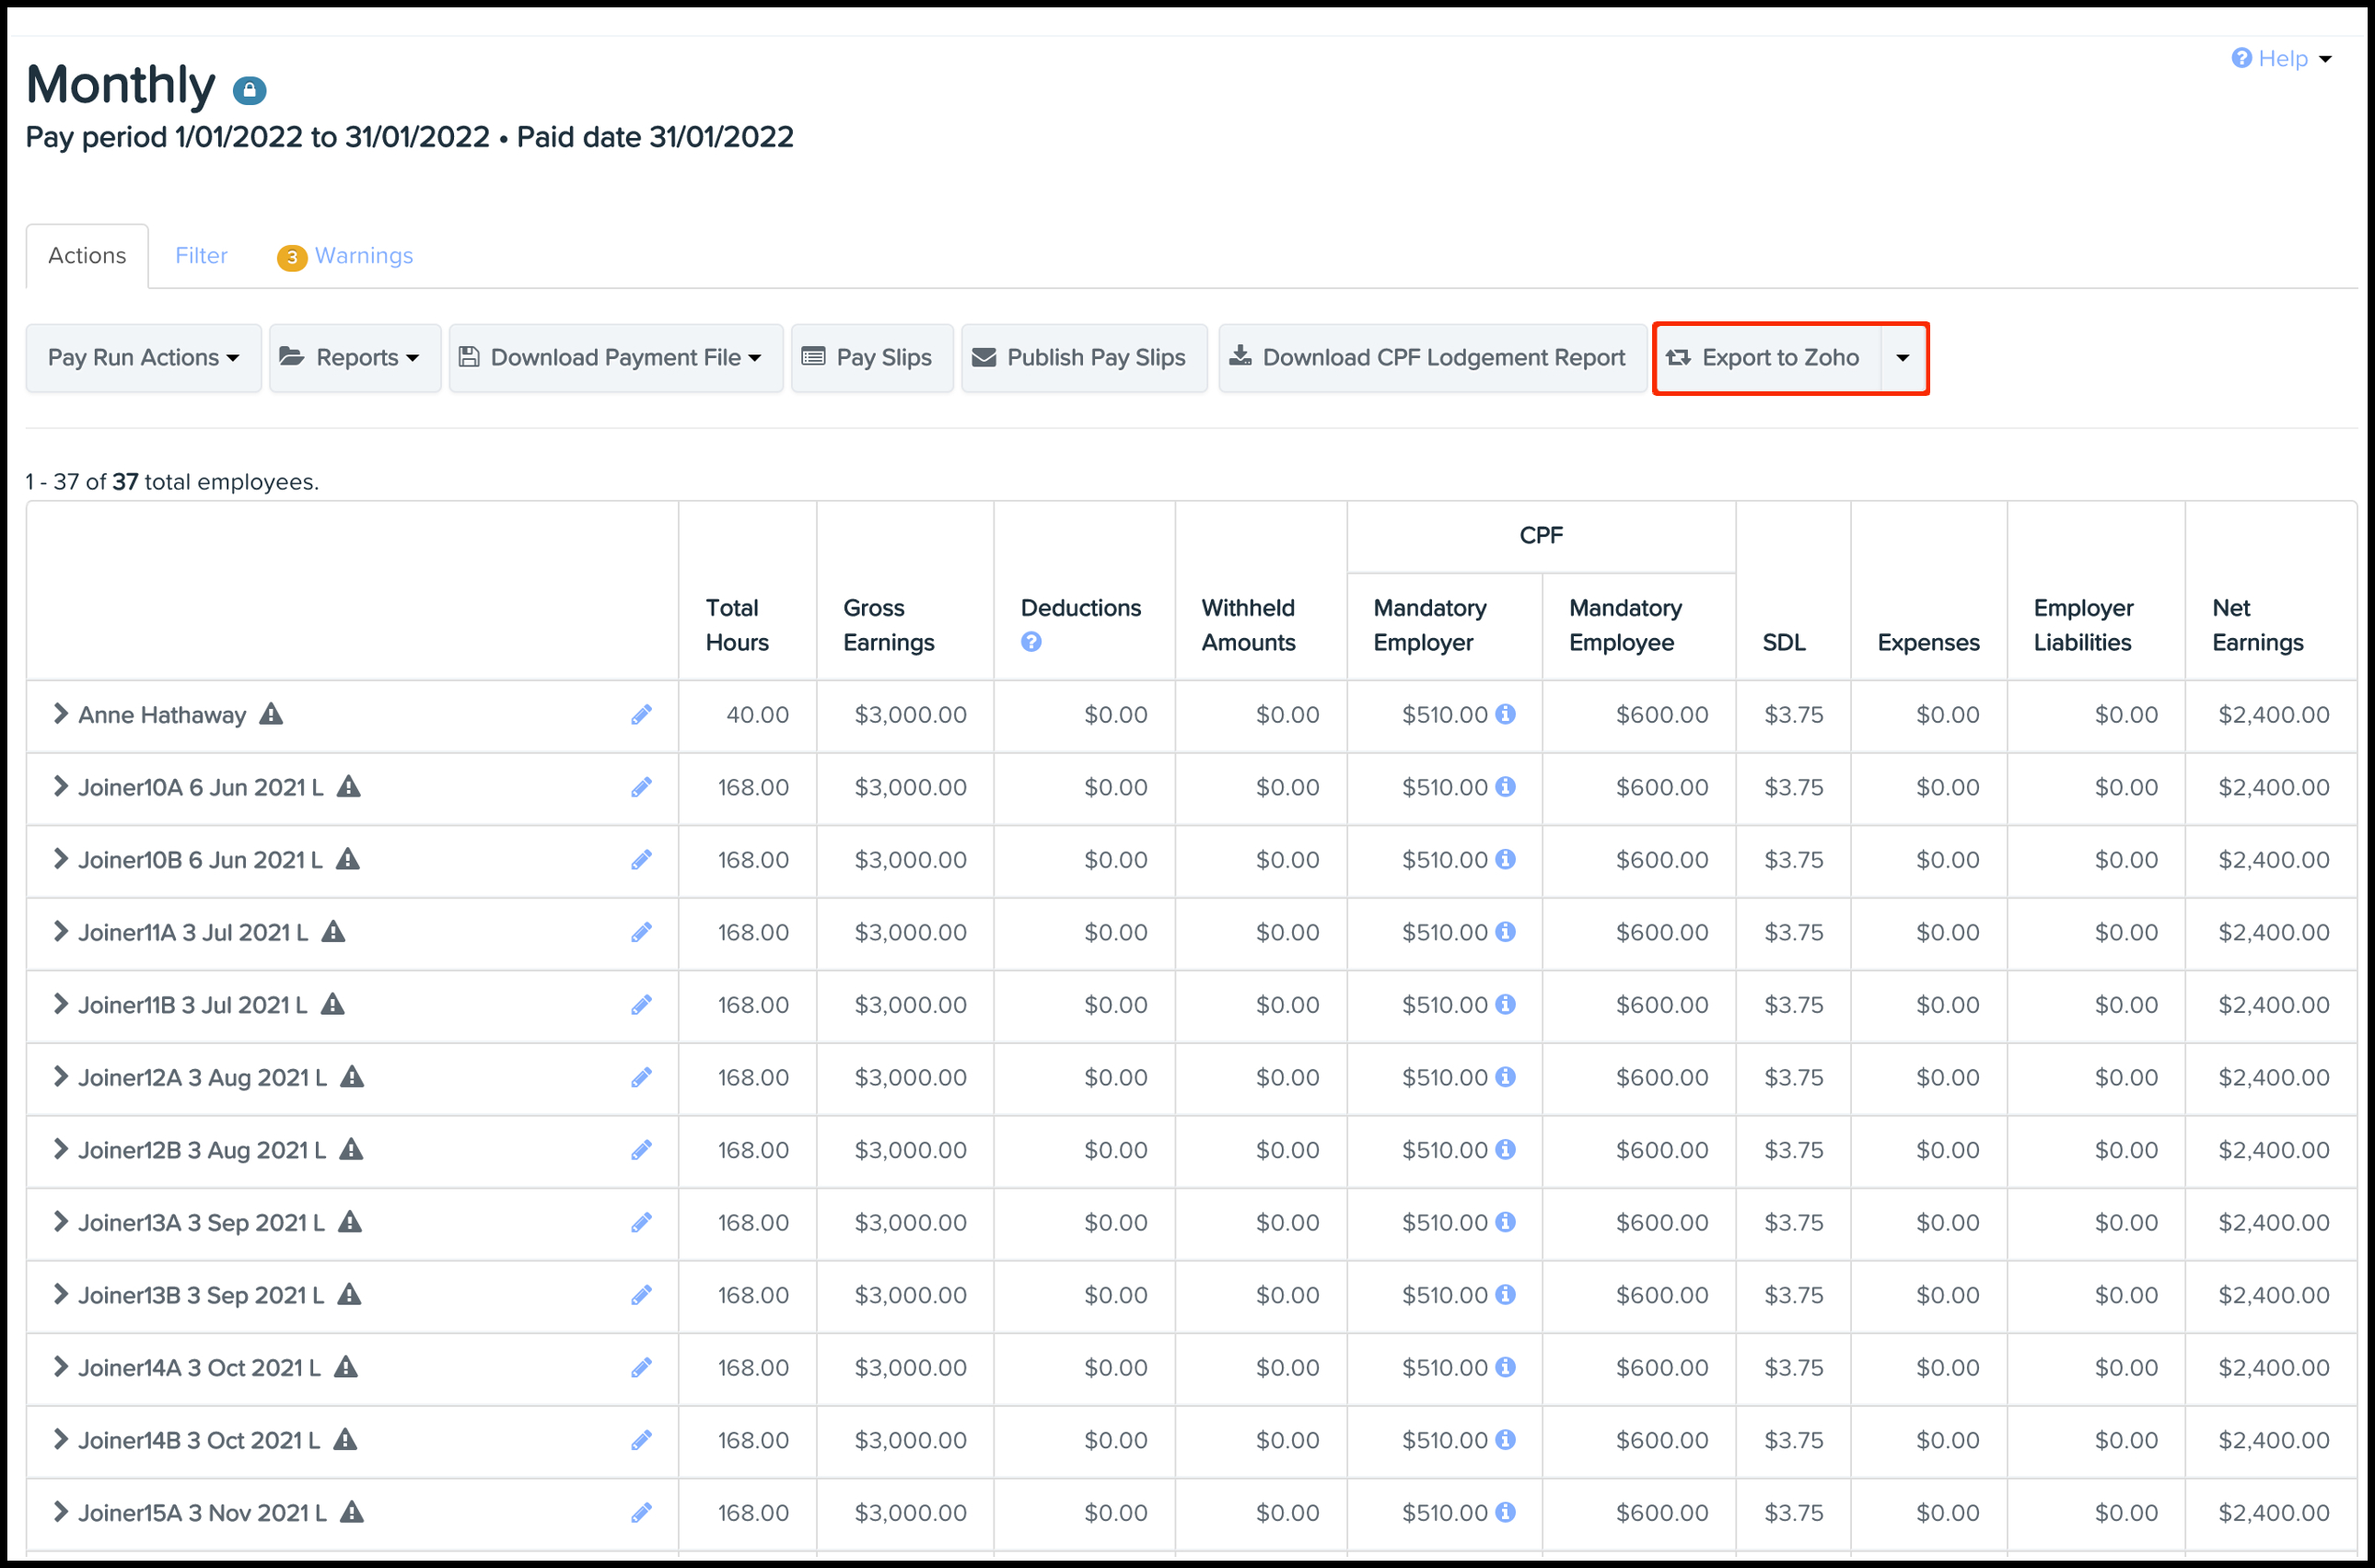Click Anne Hathaway's $3.75 SDL value

(x=1794, y=715)
